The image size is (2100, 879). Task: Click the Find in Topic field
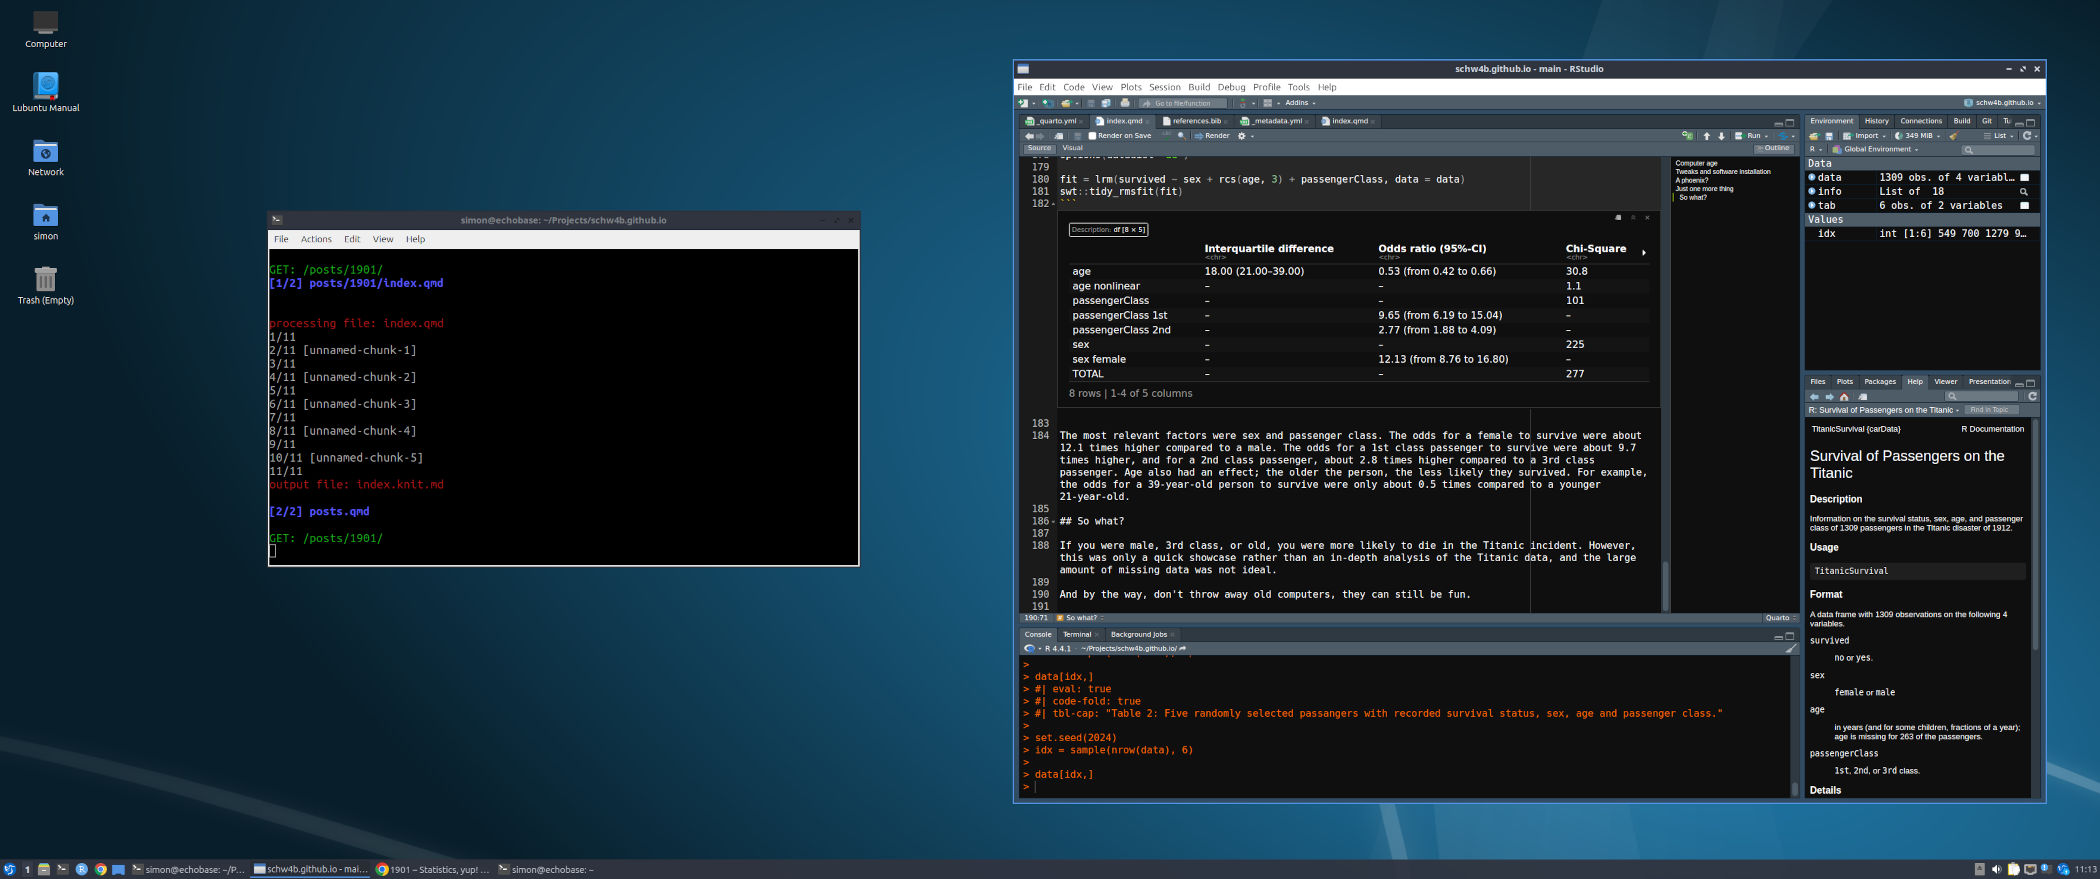pos(1990,410)
